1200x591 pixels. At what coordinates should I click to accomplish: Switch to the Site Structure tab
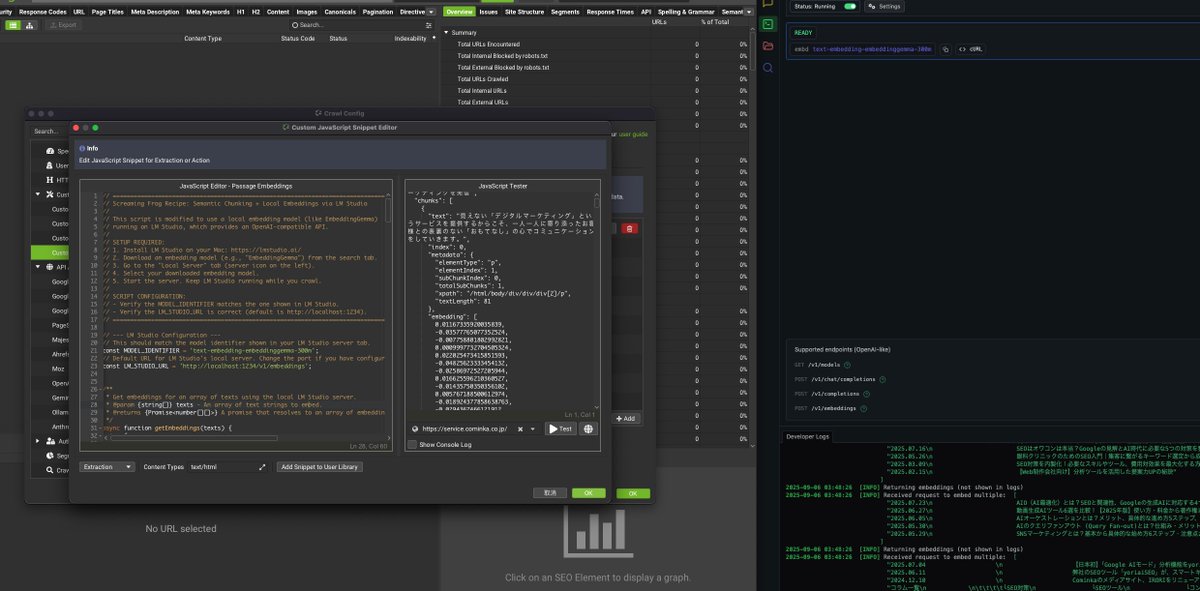(525, 11)
